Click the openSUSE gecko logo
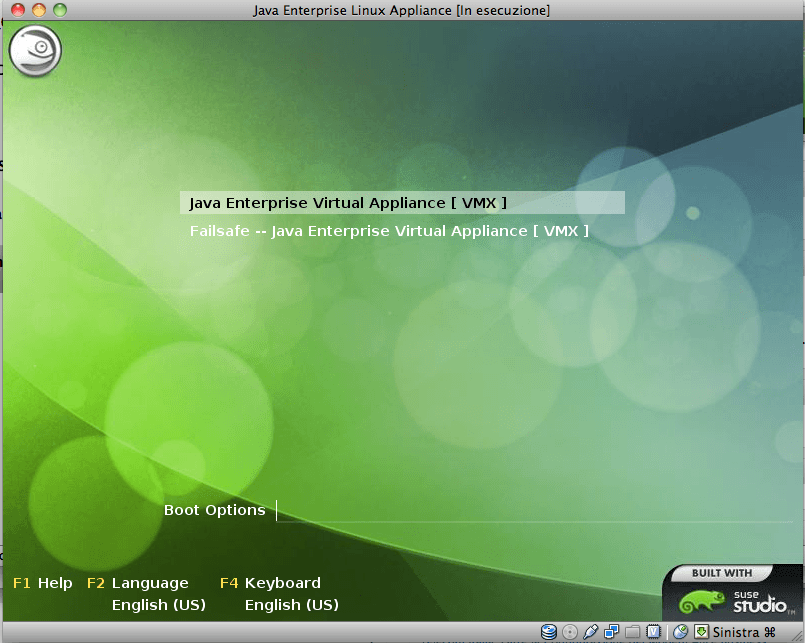 click(x=35, y=51)
